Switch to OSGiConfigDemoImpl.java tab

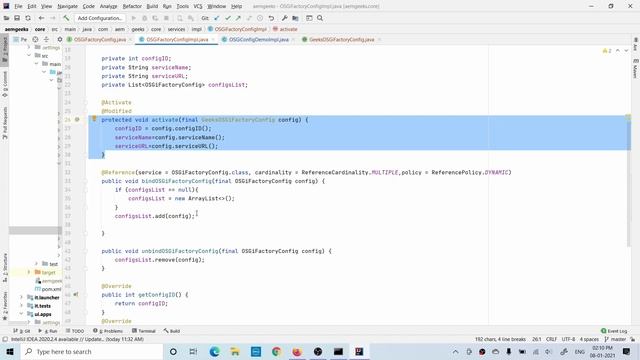259,40
